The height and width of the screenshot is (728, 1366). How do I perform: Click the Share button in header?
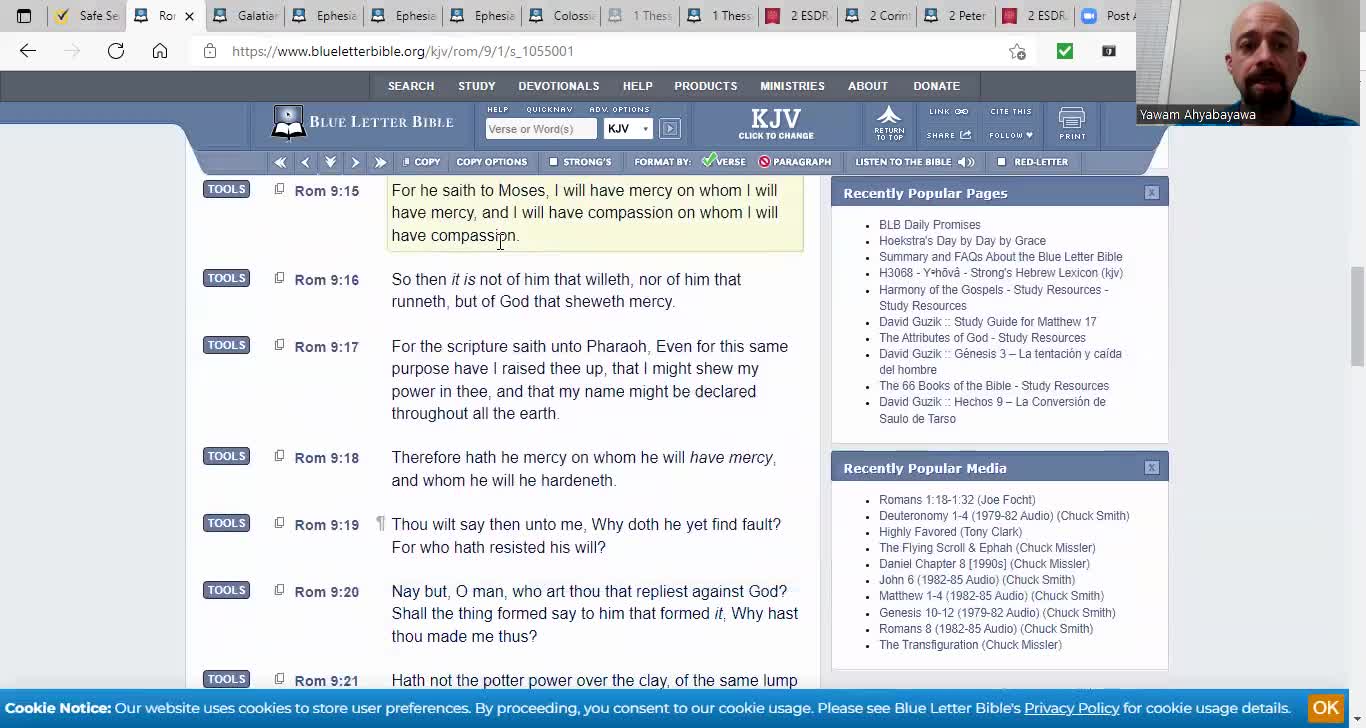(x=948, y=135)
